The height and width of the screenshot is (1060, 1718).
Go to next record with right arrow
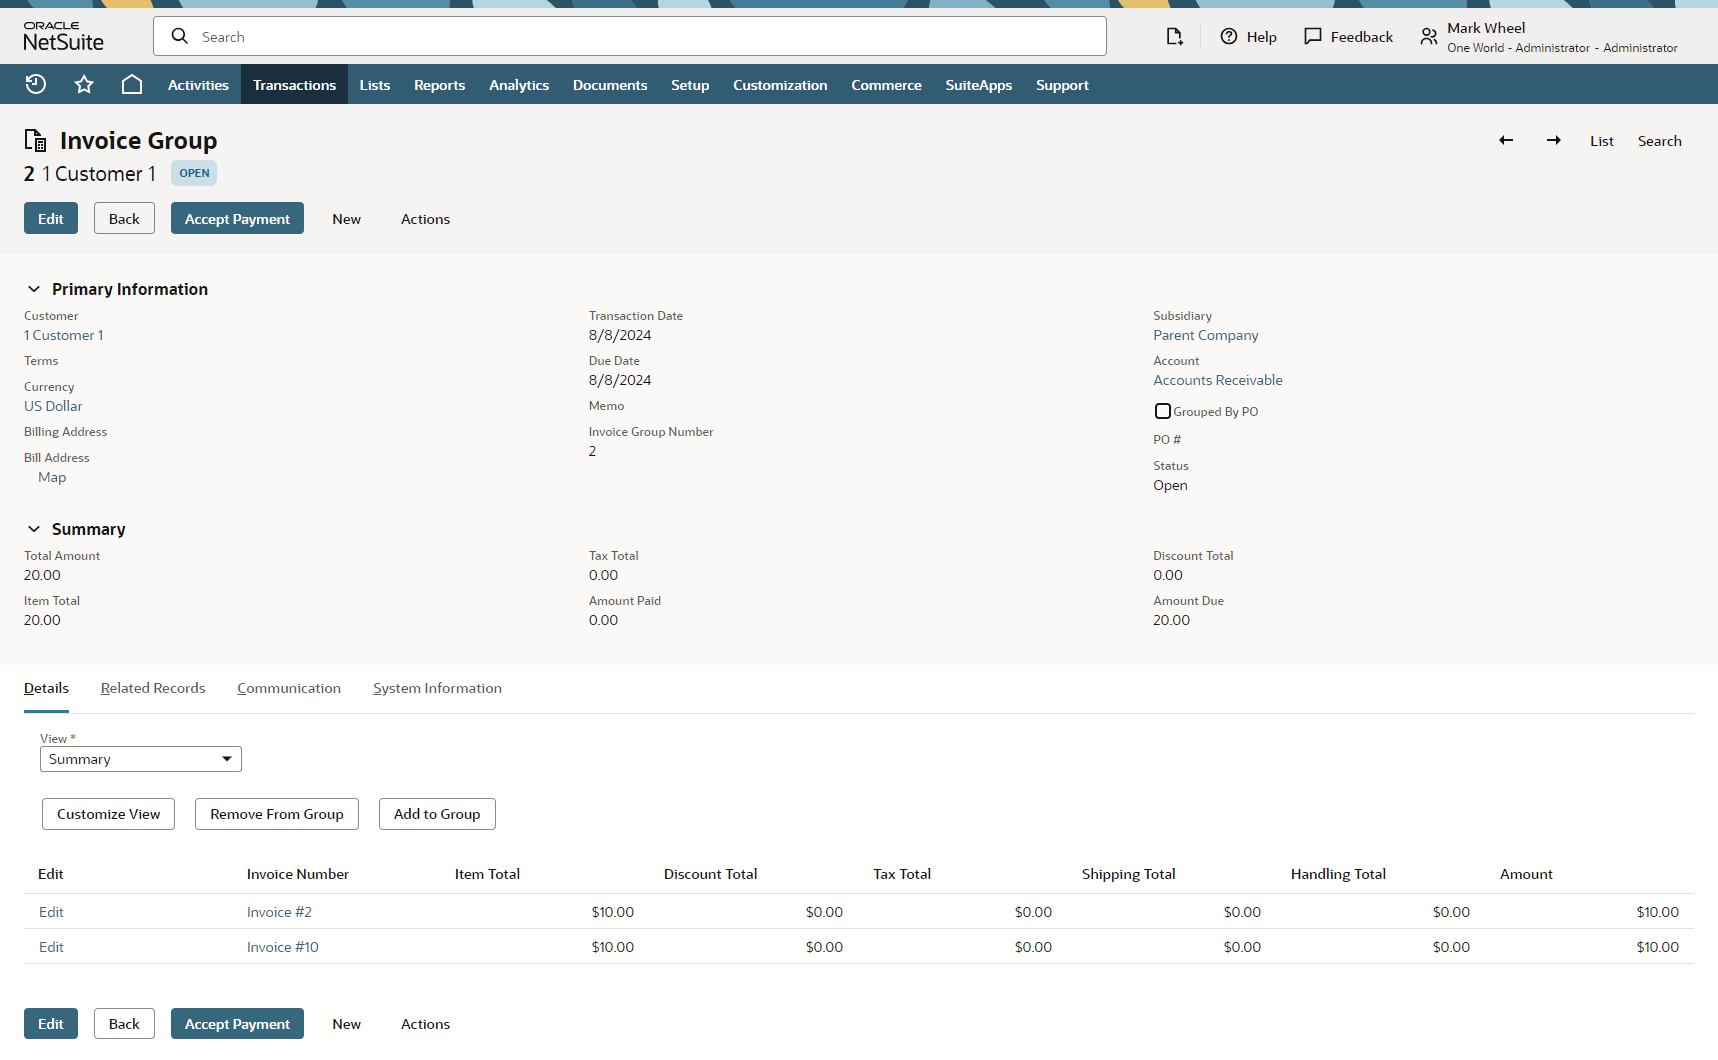1554,140
